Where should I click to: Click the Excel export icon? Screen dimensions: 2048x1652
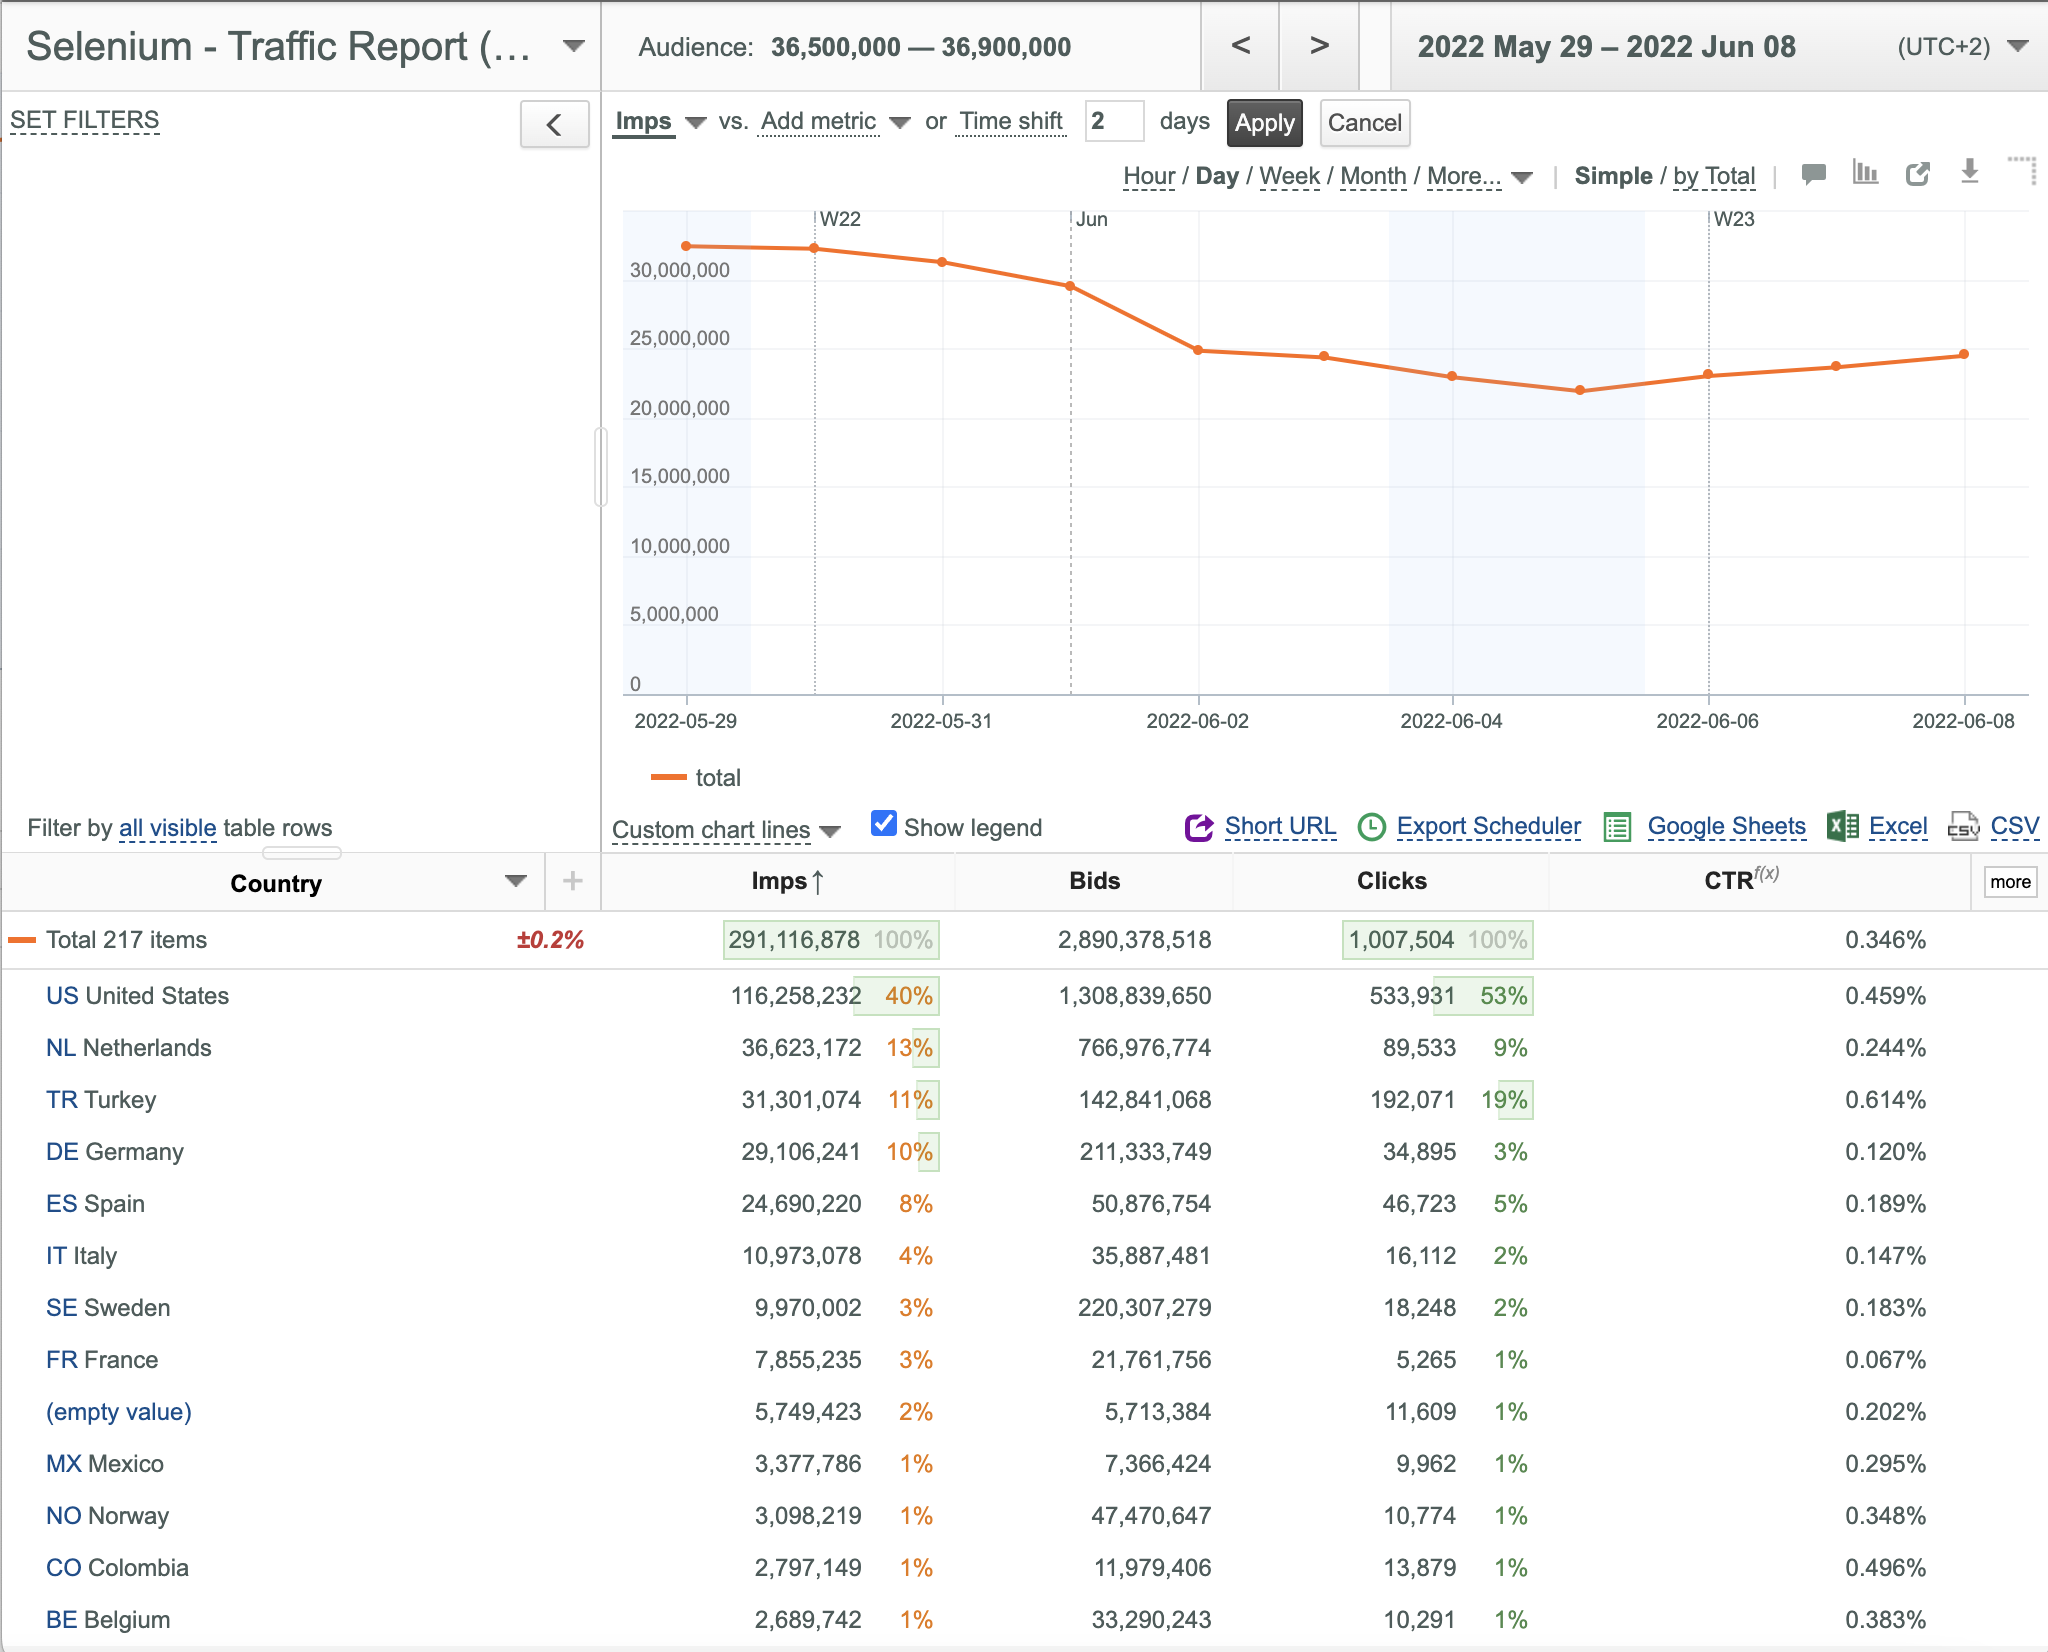point(1842,826)
